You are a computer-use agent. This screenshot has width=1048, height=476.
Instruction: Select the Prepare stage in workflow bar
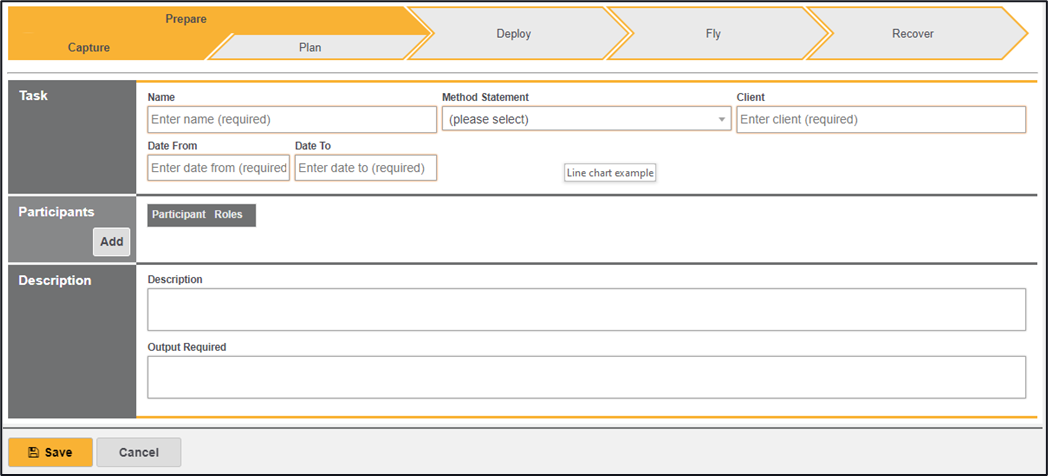click(x=186, y=19)
